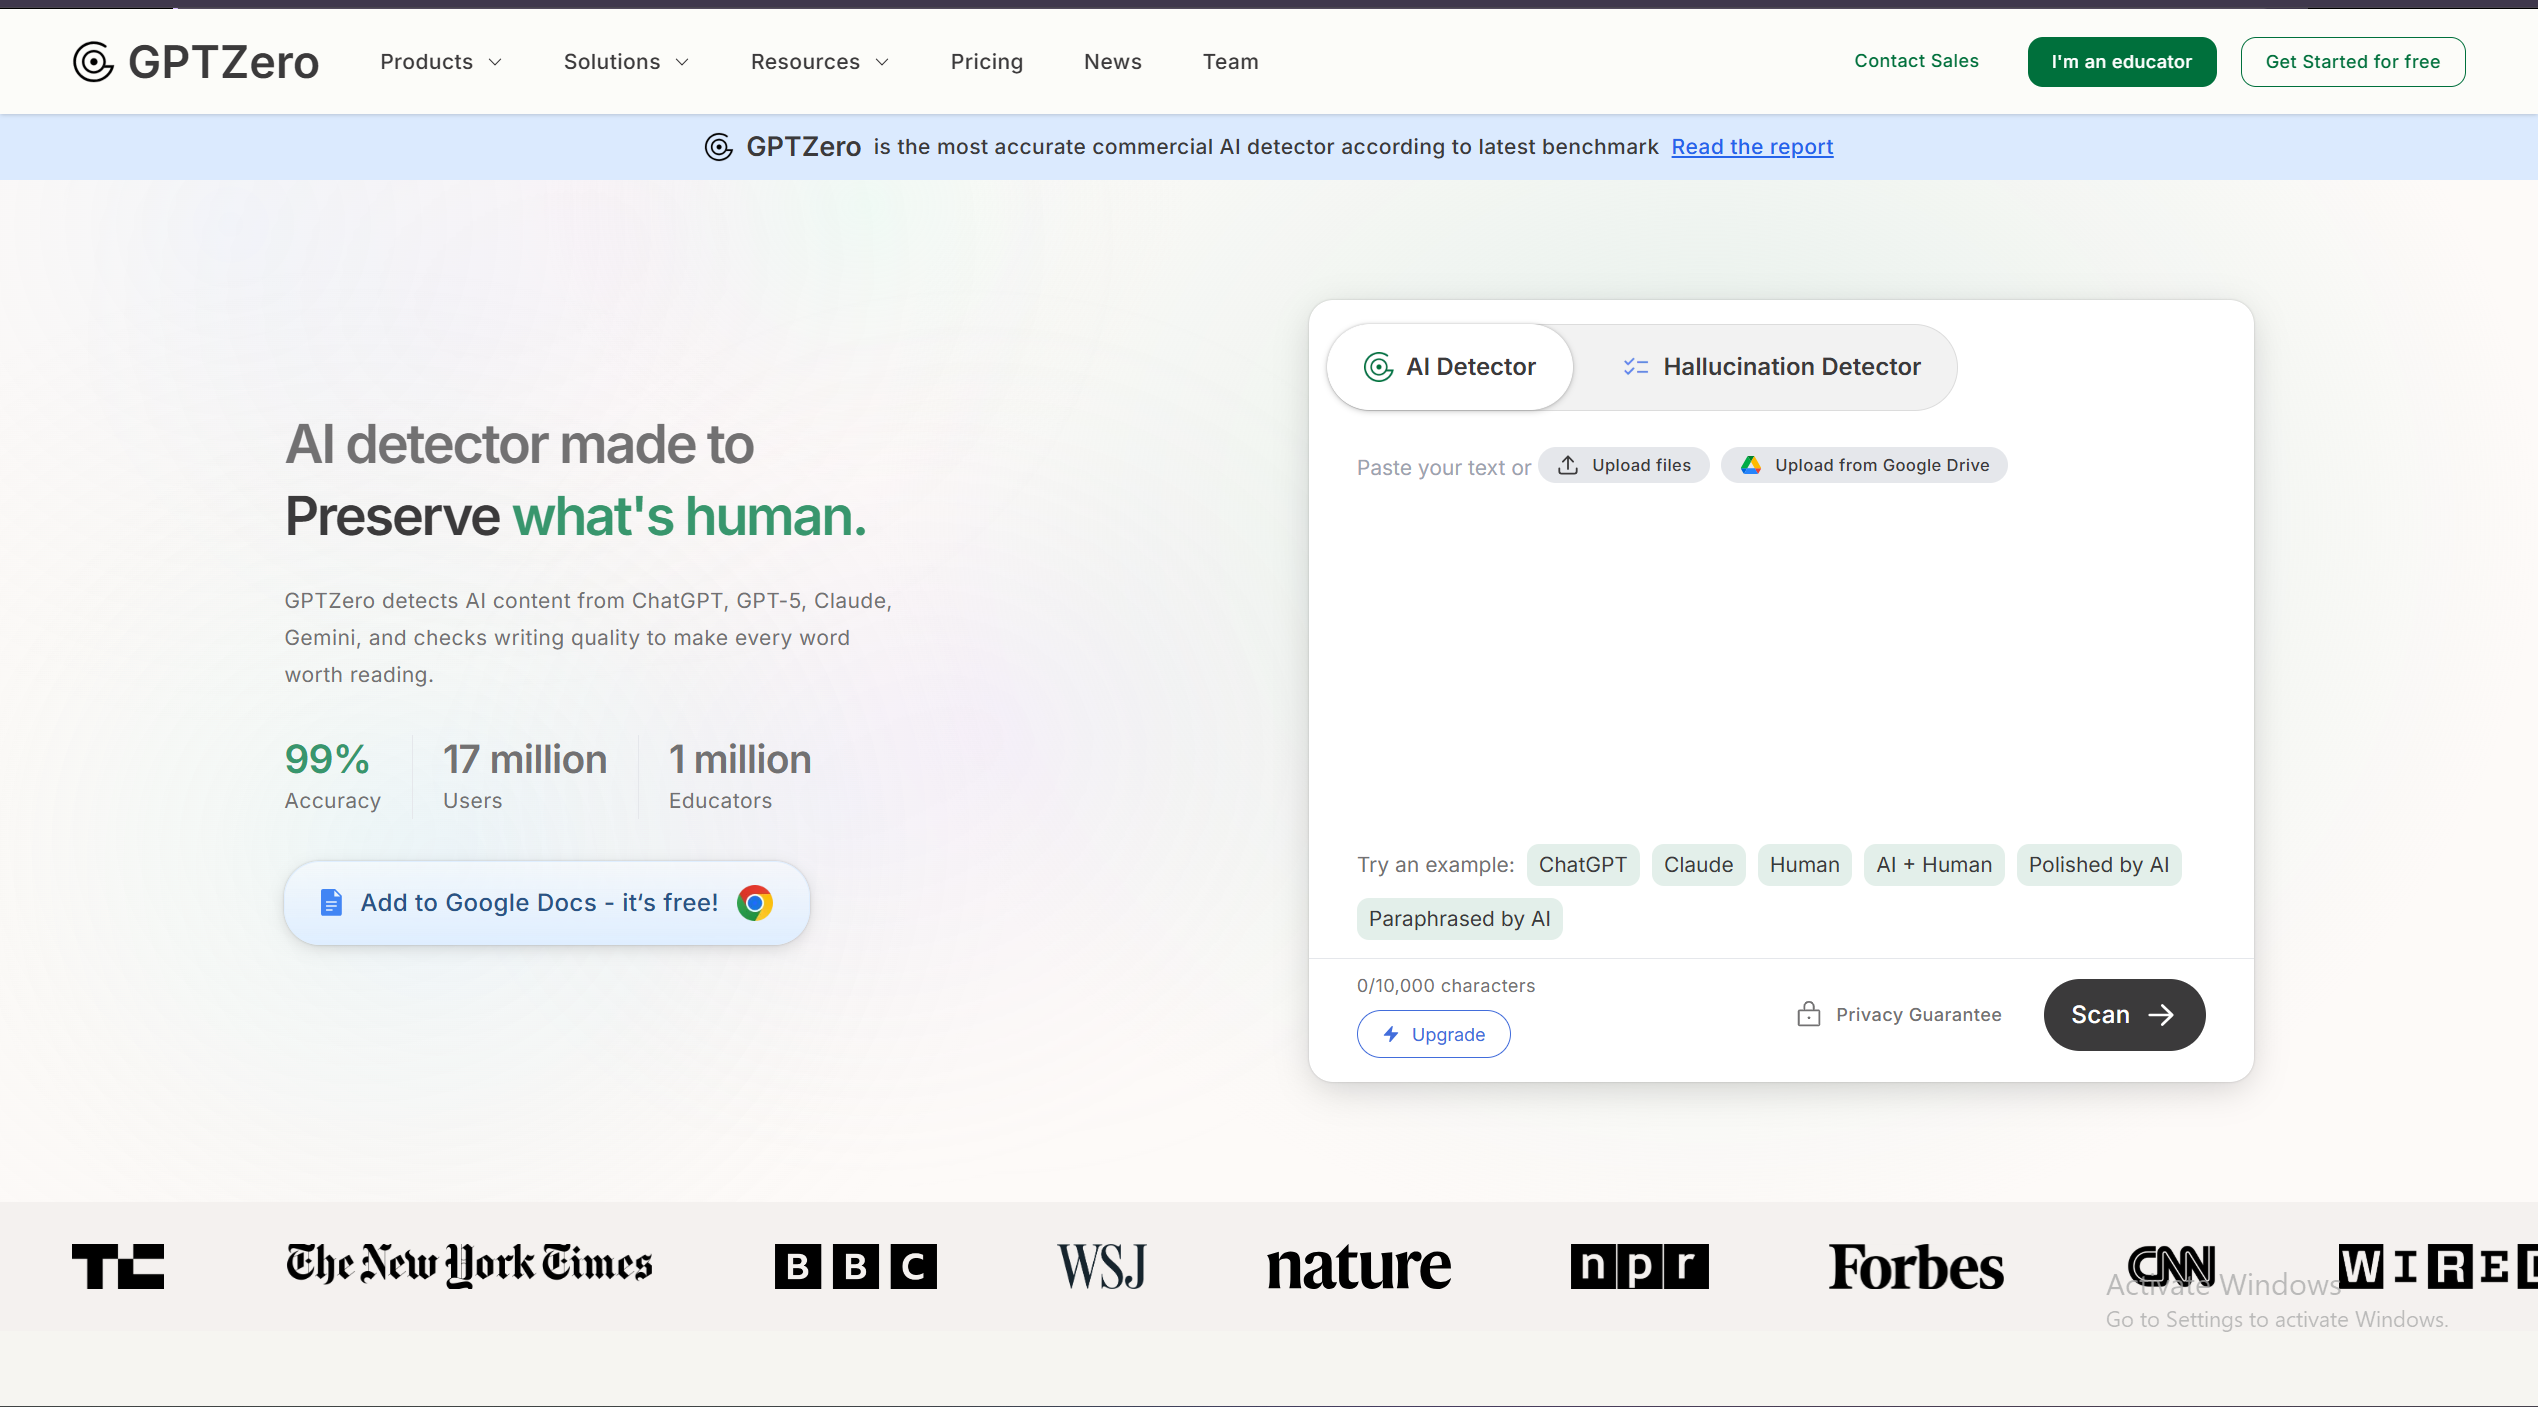This screenshot has height=1407, width=2538.
Task: Try the AI + Human example
Action: point(1934,865)
